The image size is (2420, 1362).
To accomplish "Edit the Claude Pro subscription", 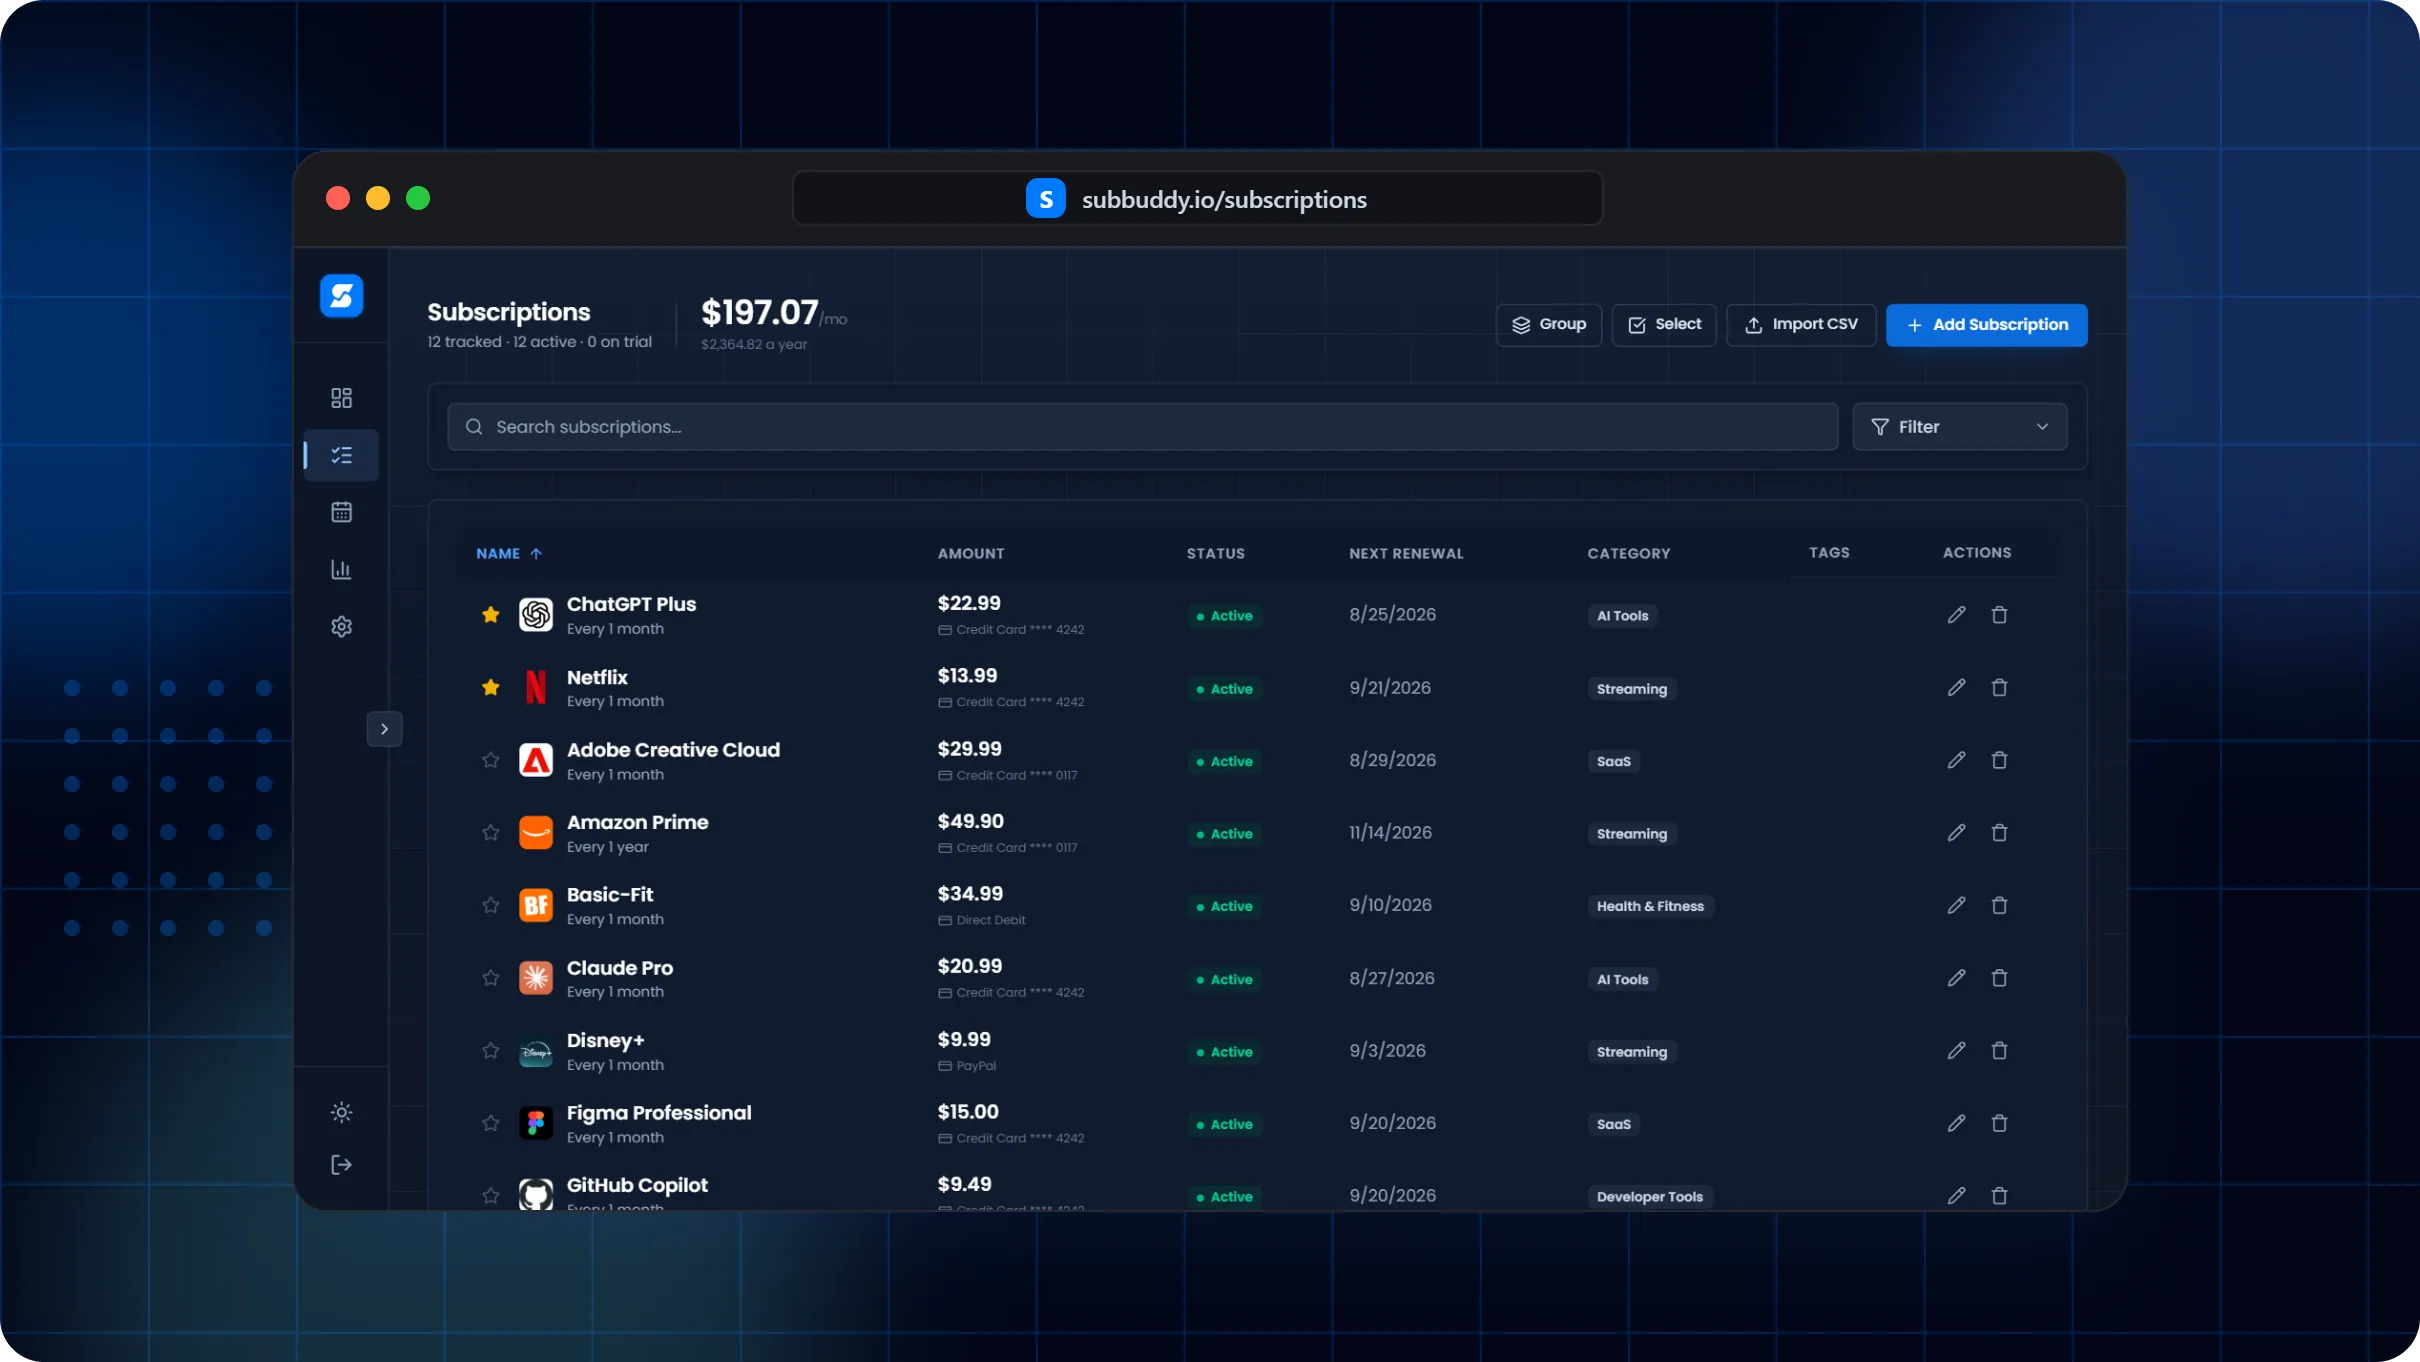I will pos(1957,978).
